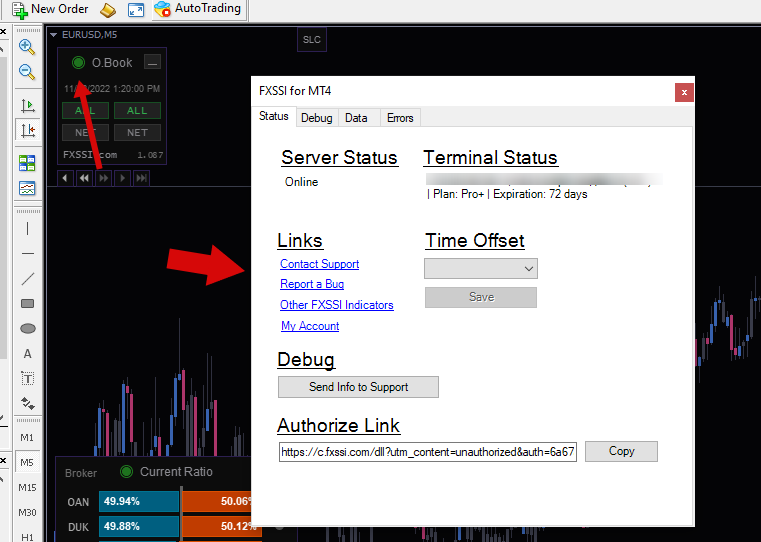Rewind O.Book history fast backward
Screen dimensions: 761x542
pyautogui.click(x=84, y=179)
